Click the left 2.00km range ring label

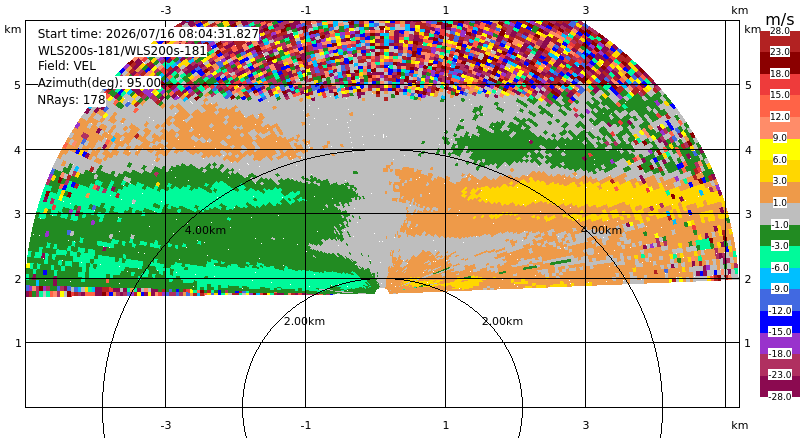coord(304,321)
